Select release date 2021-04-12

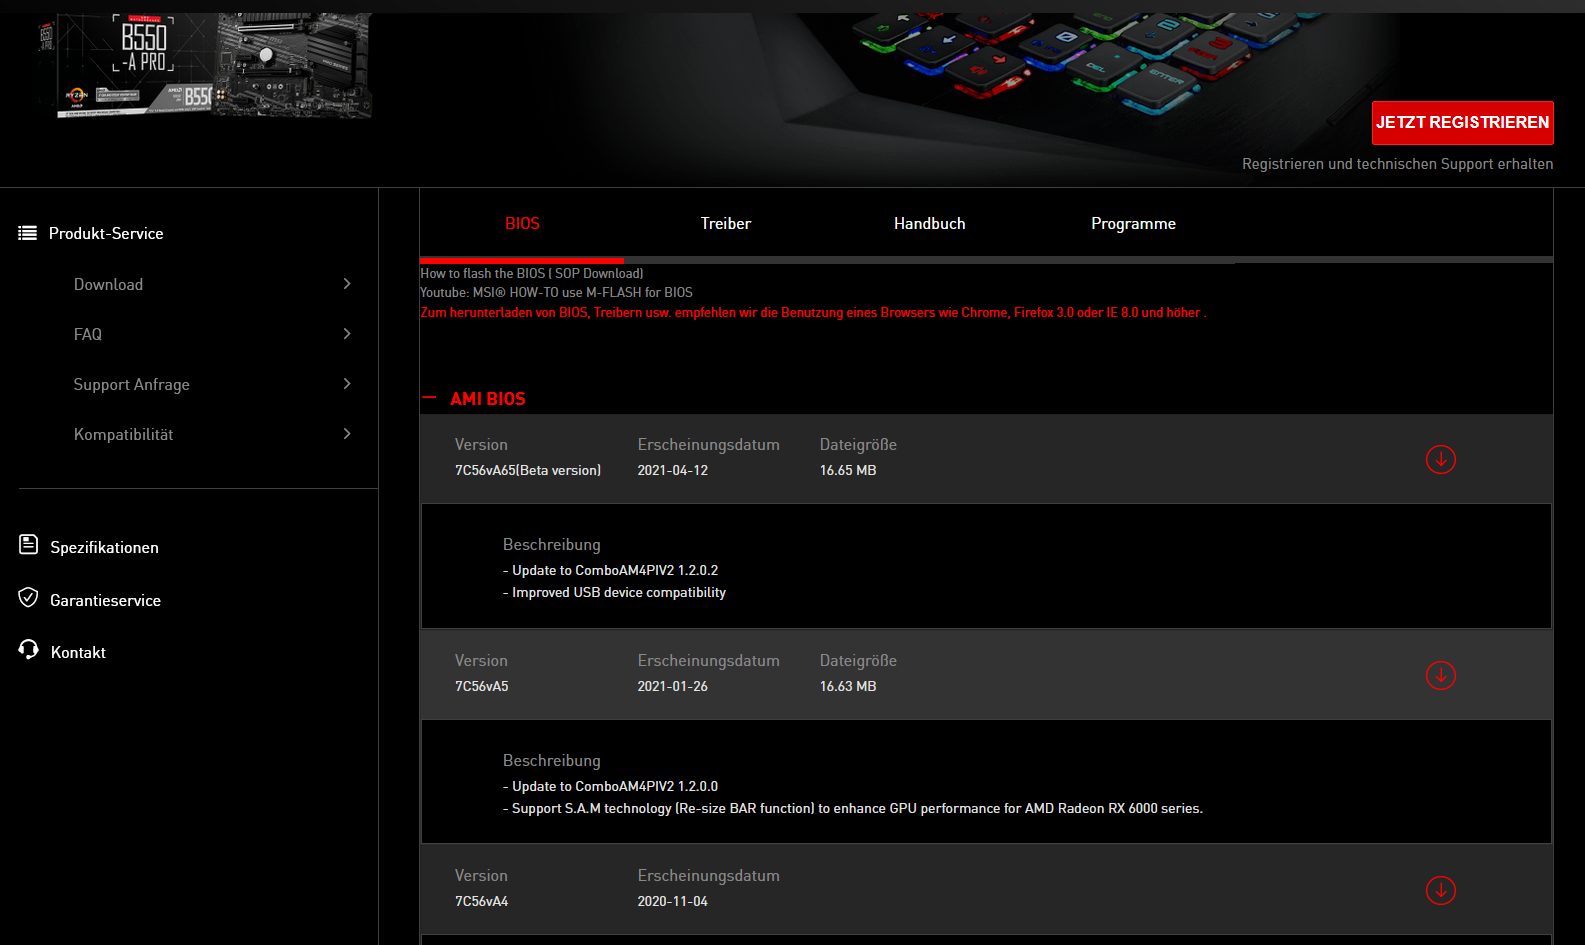click(x=673, y=470)
